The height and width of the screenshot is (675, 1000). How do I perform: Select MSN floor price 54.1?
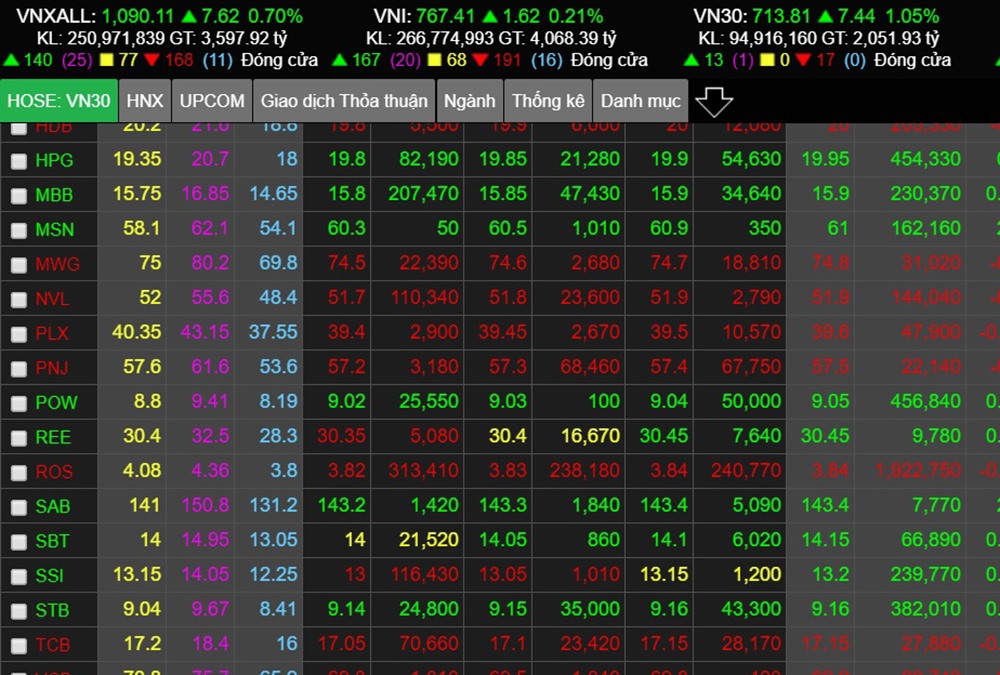click(278, 228)
